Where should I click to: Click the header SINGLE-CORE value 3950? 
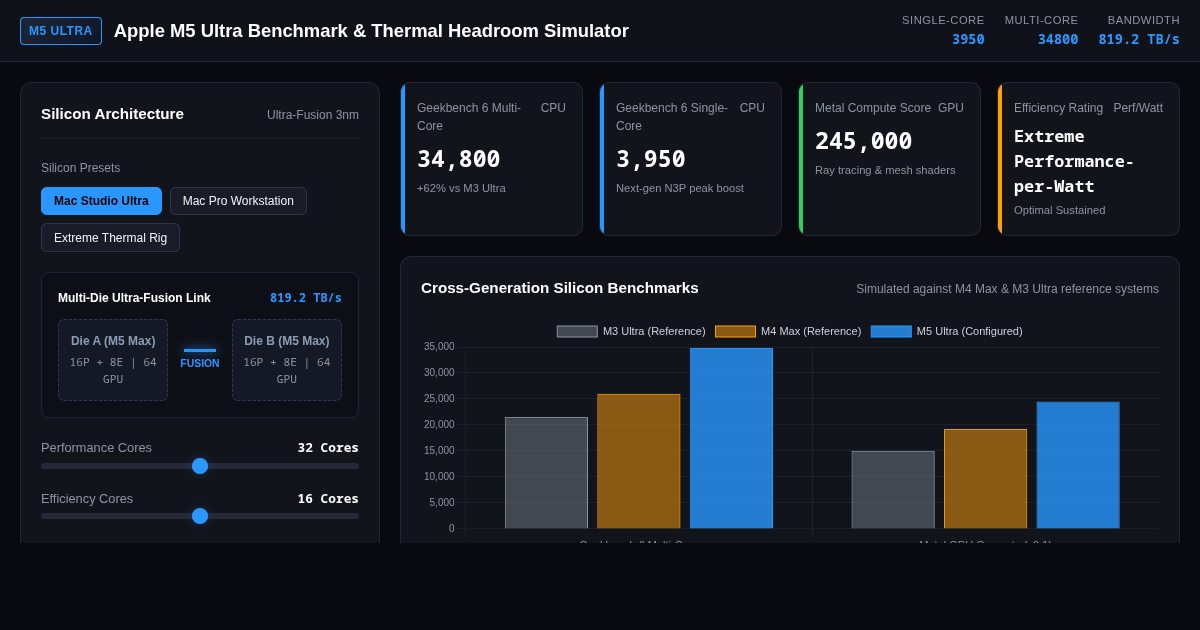(x=968, y=39)
